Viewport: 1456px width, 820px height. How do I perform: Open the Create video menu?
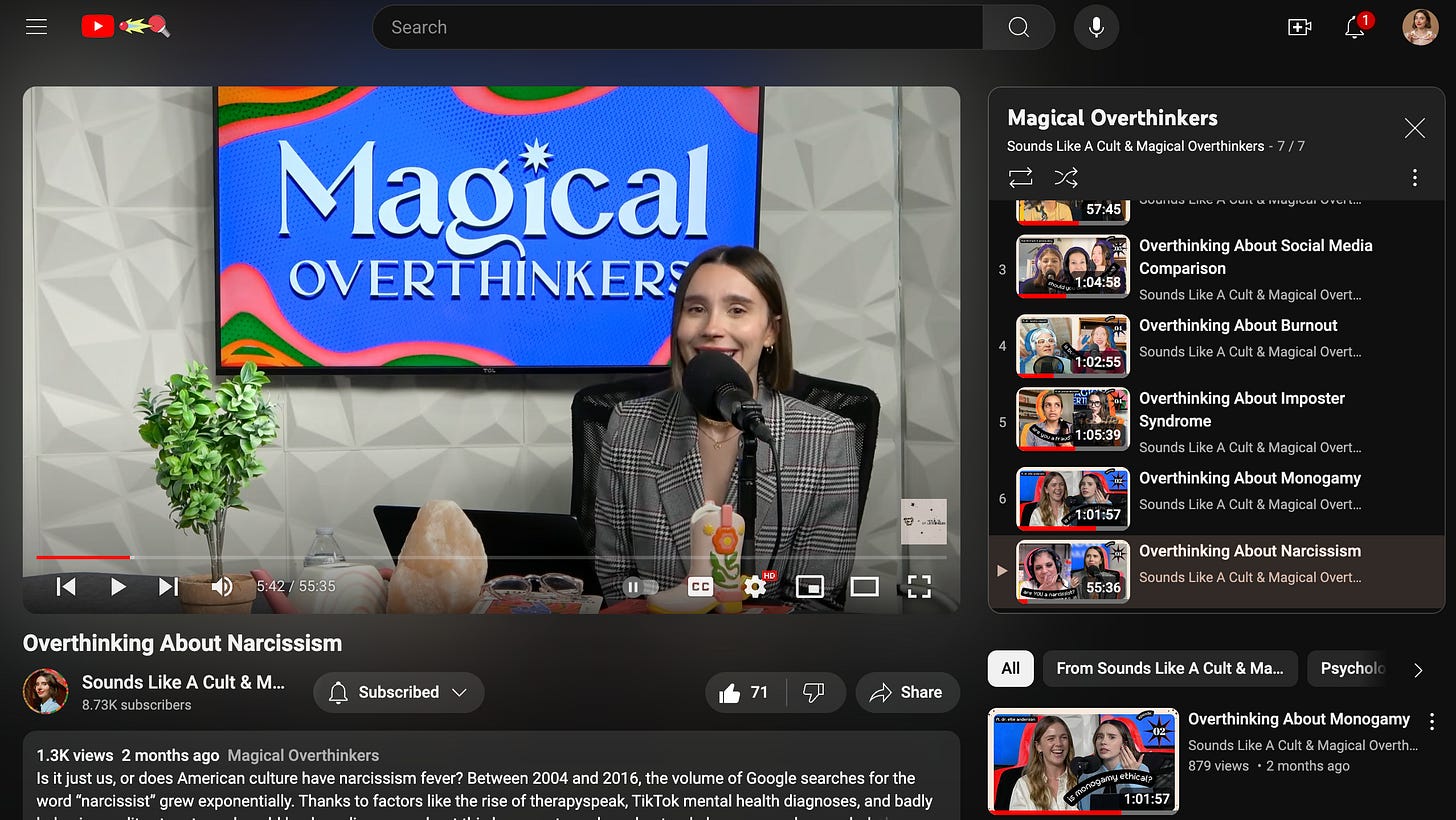pyautogui.click(x=1299, y=27)
